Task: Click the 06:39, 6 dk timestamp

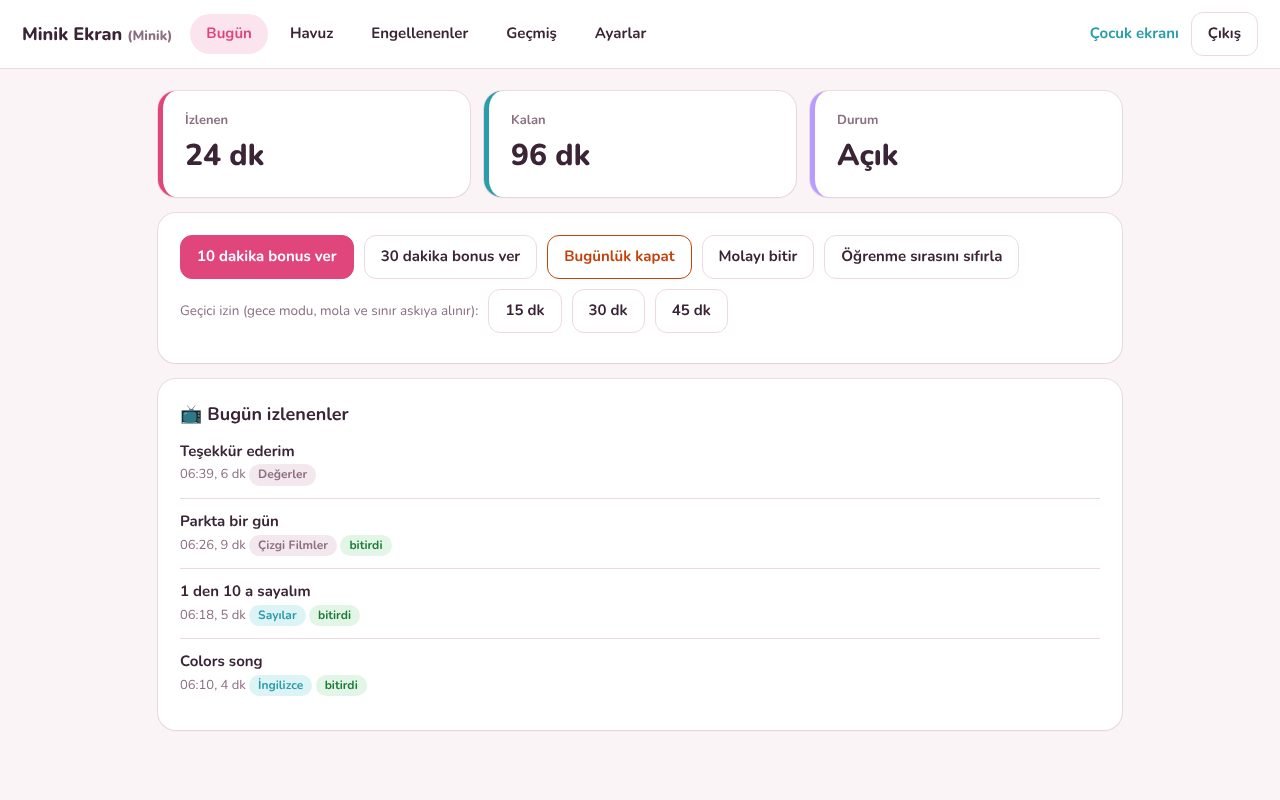Action: (212, 474)
